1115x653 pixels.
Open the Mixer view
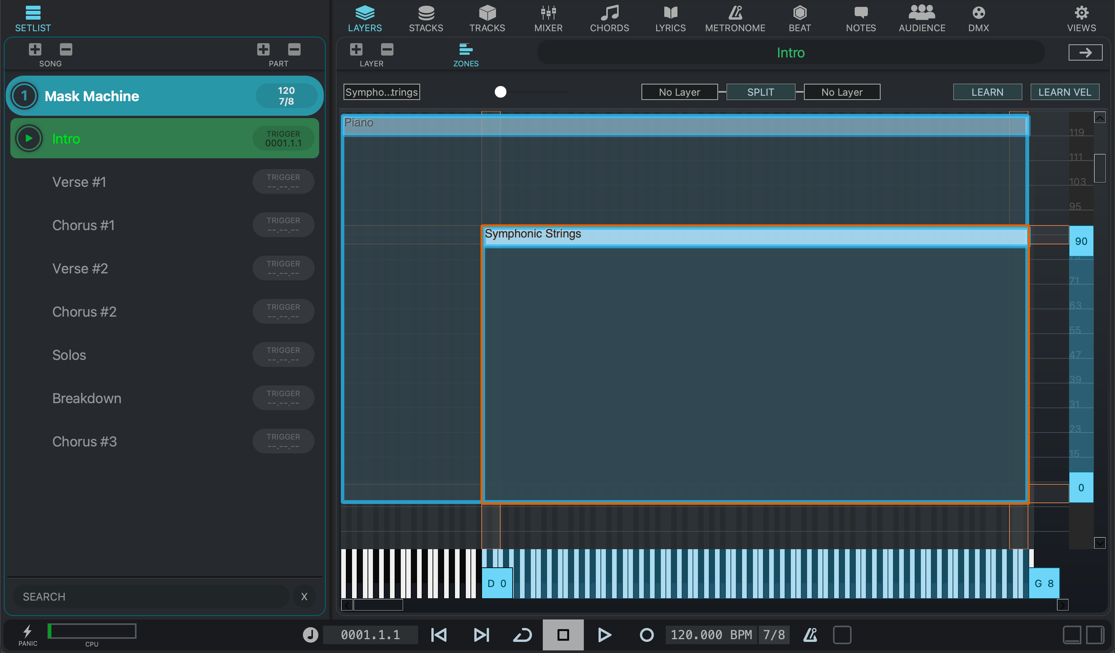tap(548, 18)
